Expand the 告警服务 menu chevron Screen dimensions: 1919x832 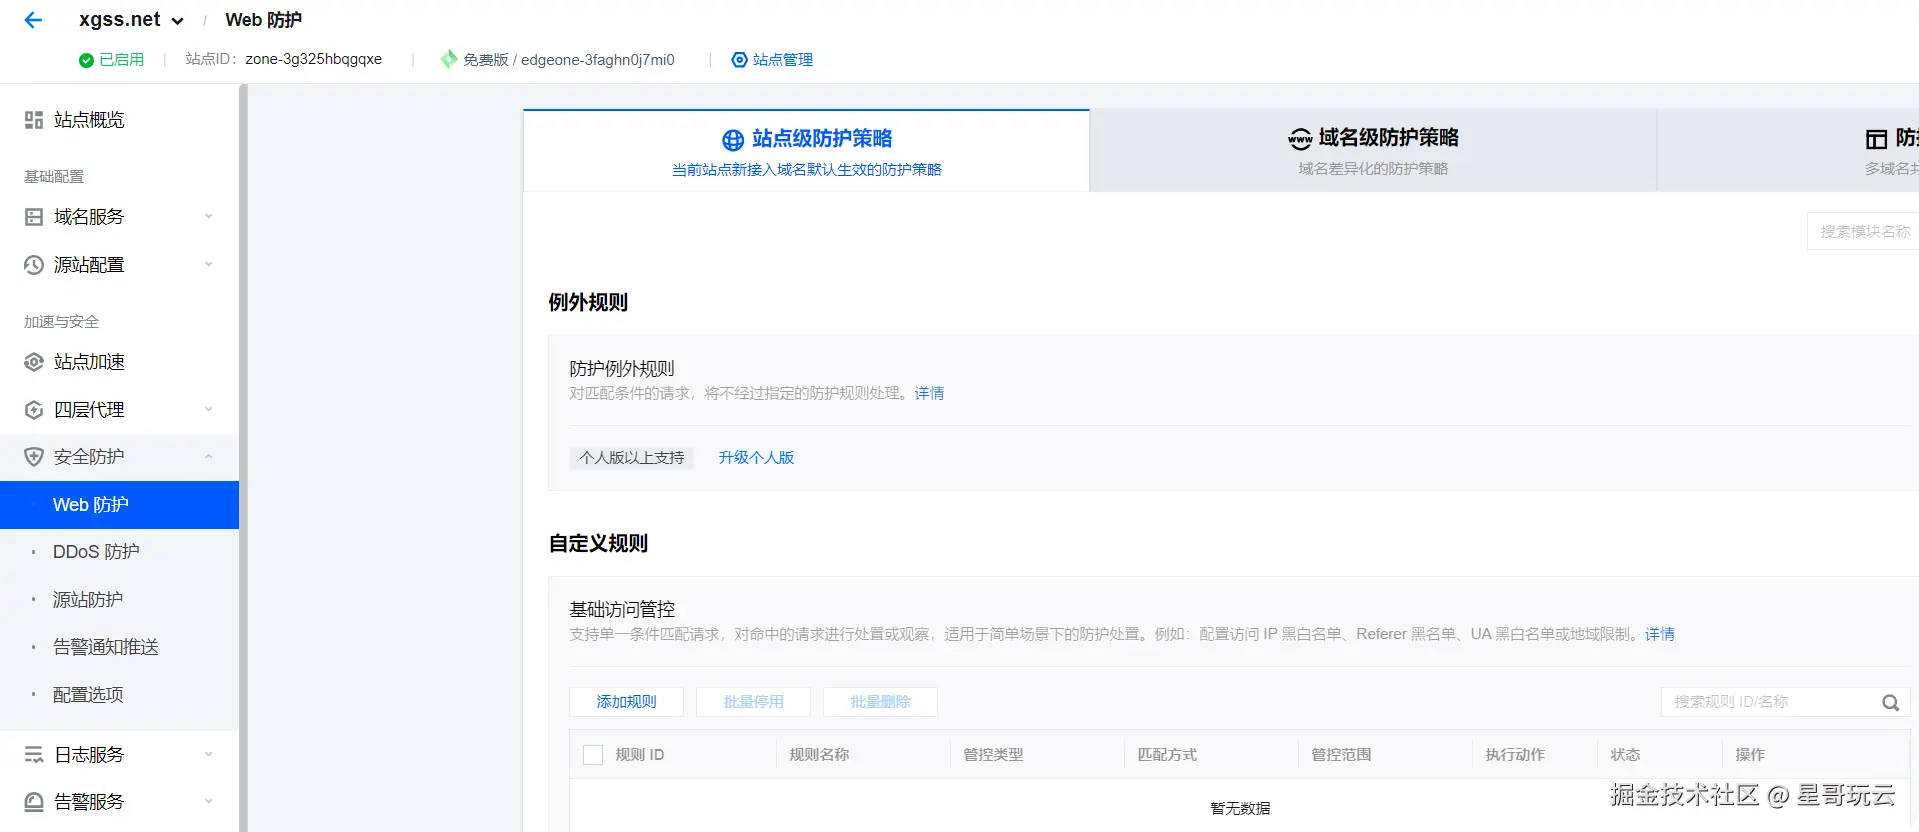tap(209, 801)
